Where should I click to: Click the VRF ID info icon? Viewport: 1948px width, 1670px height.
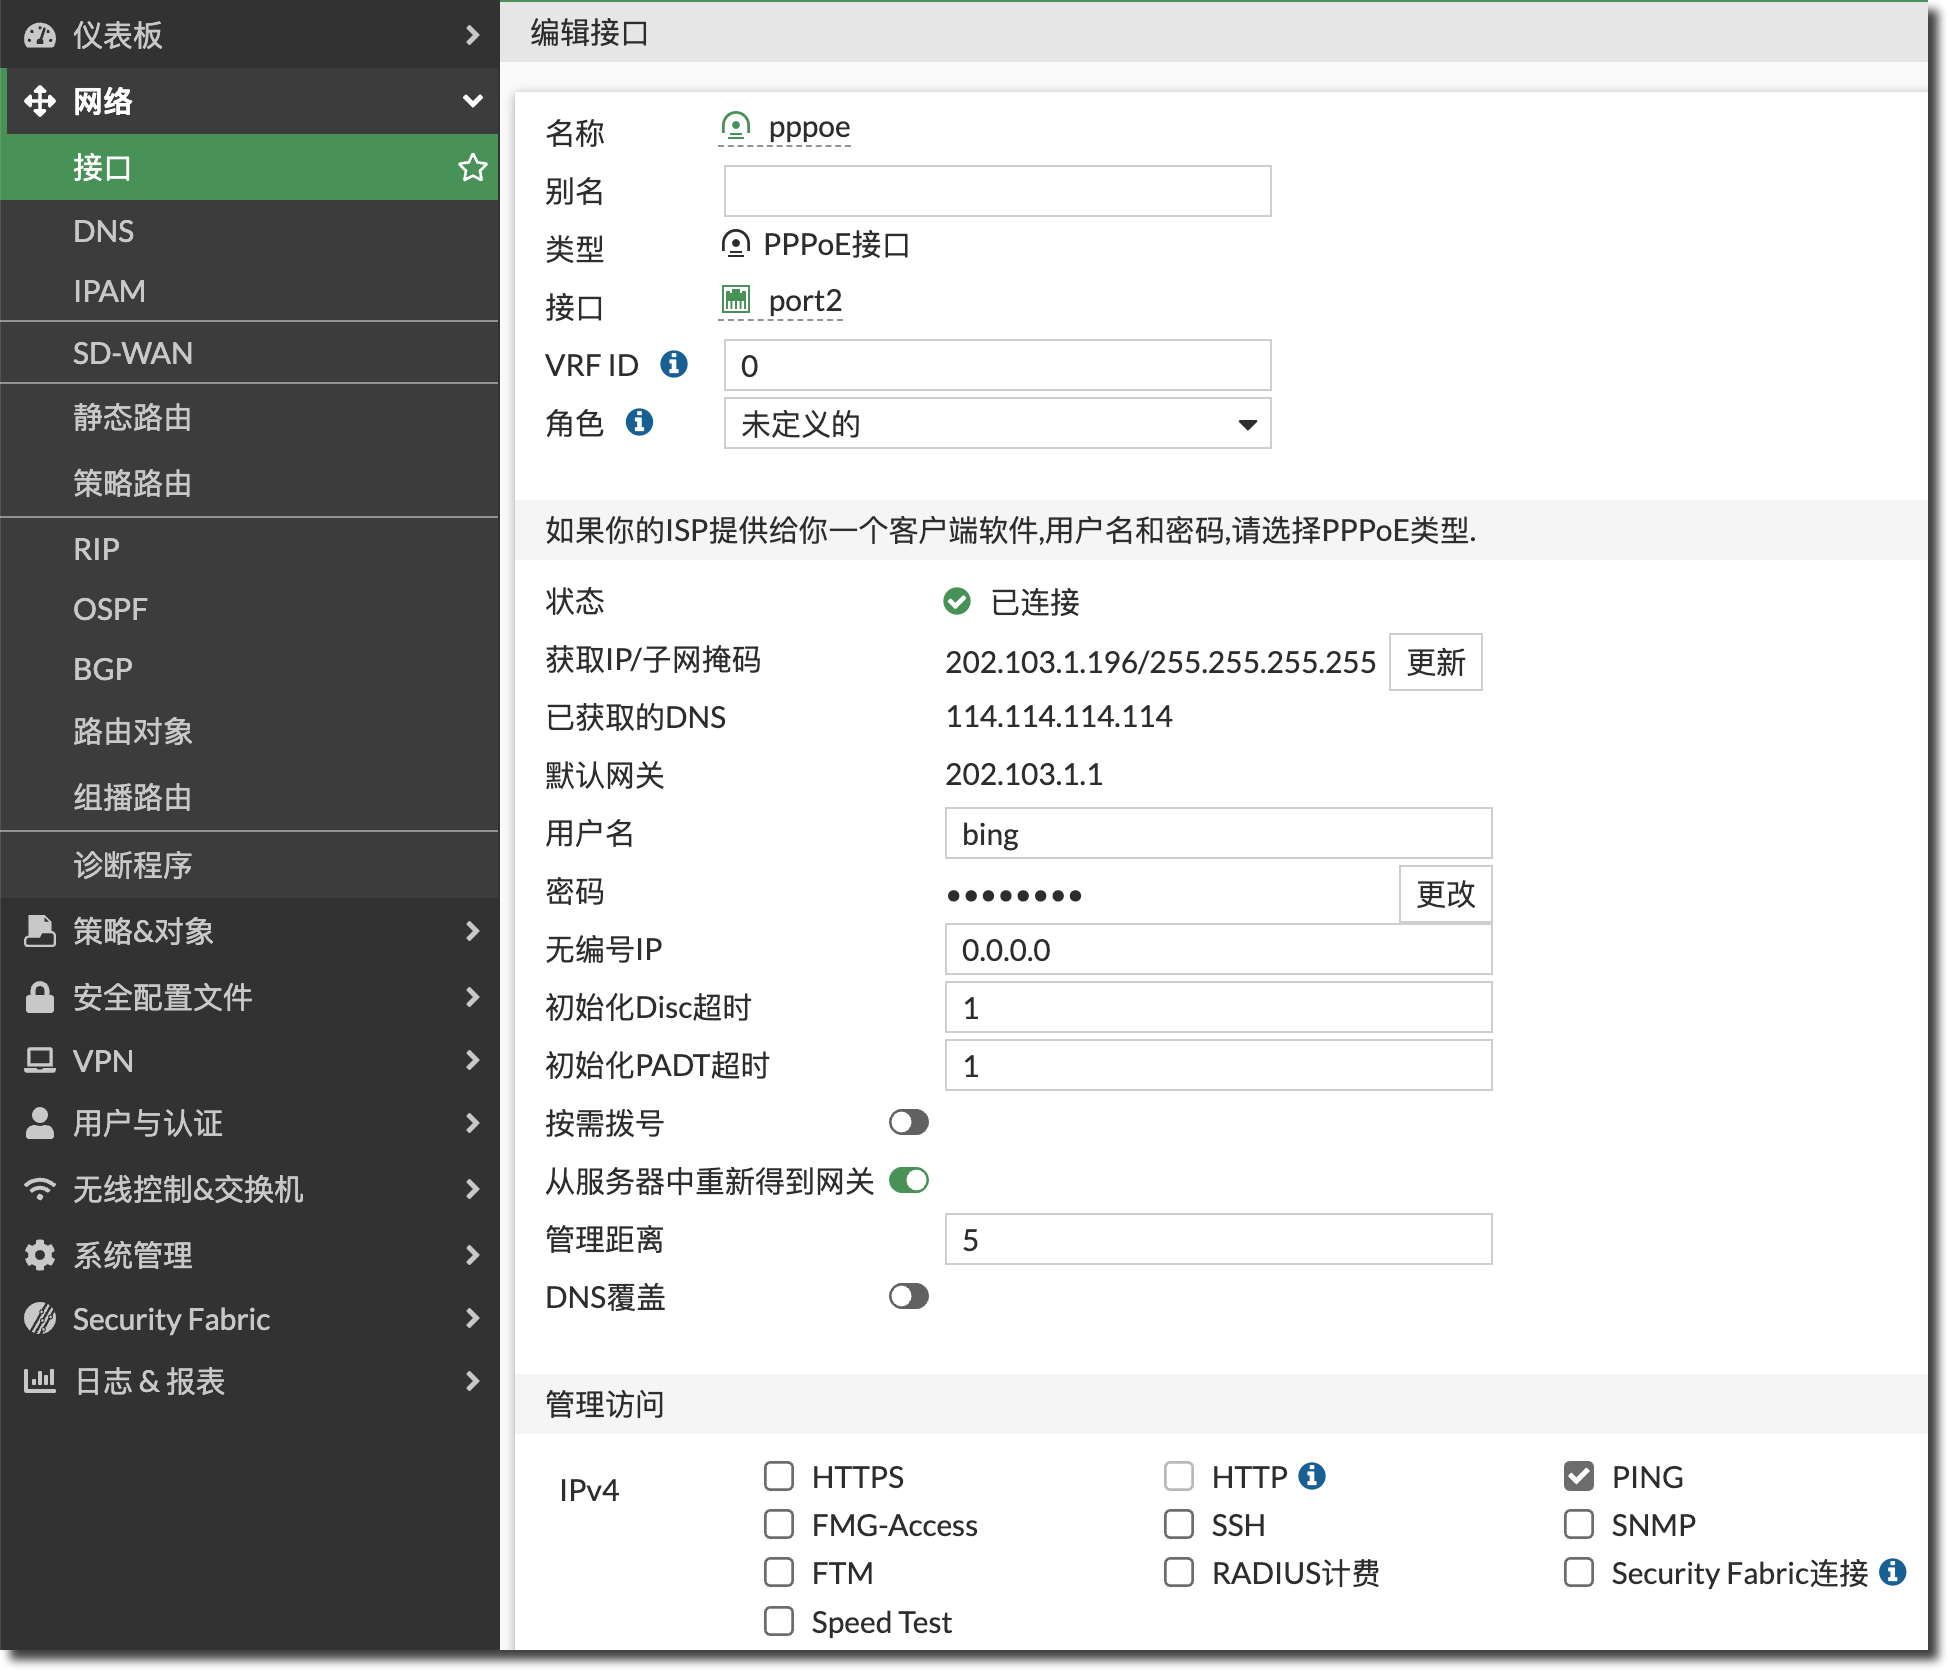click(674, 364)
